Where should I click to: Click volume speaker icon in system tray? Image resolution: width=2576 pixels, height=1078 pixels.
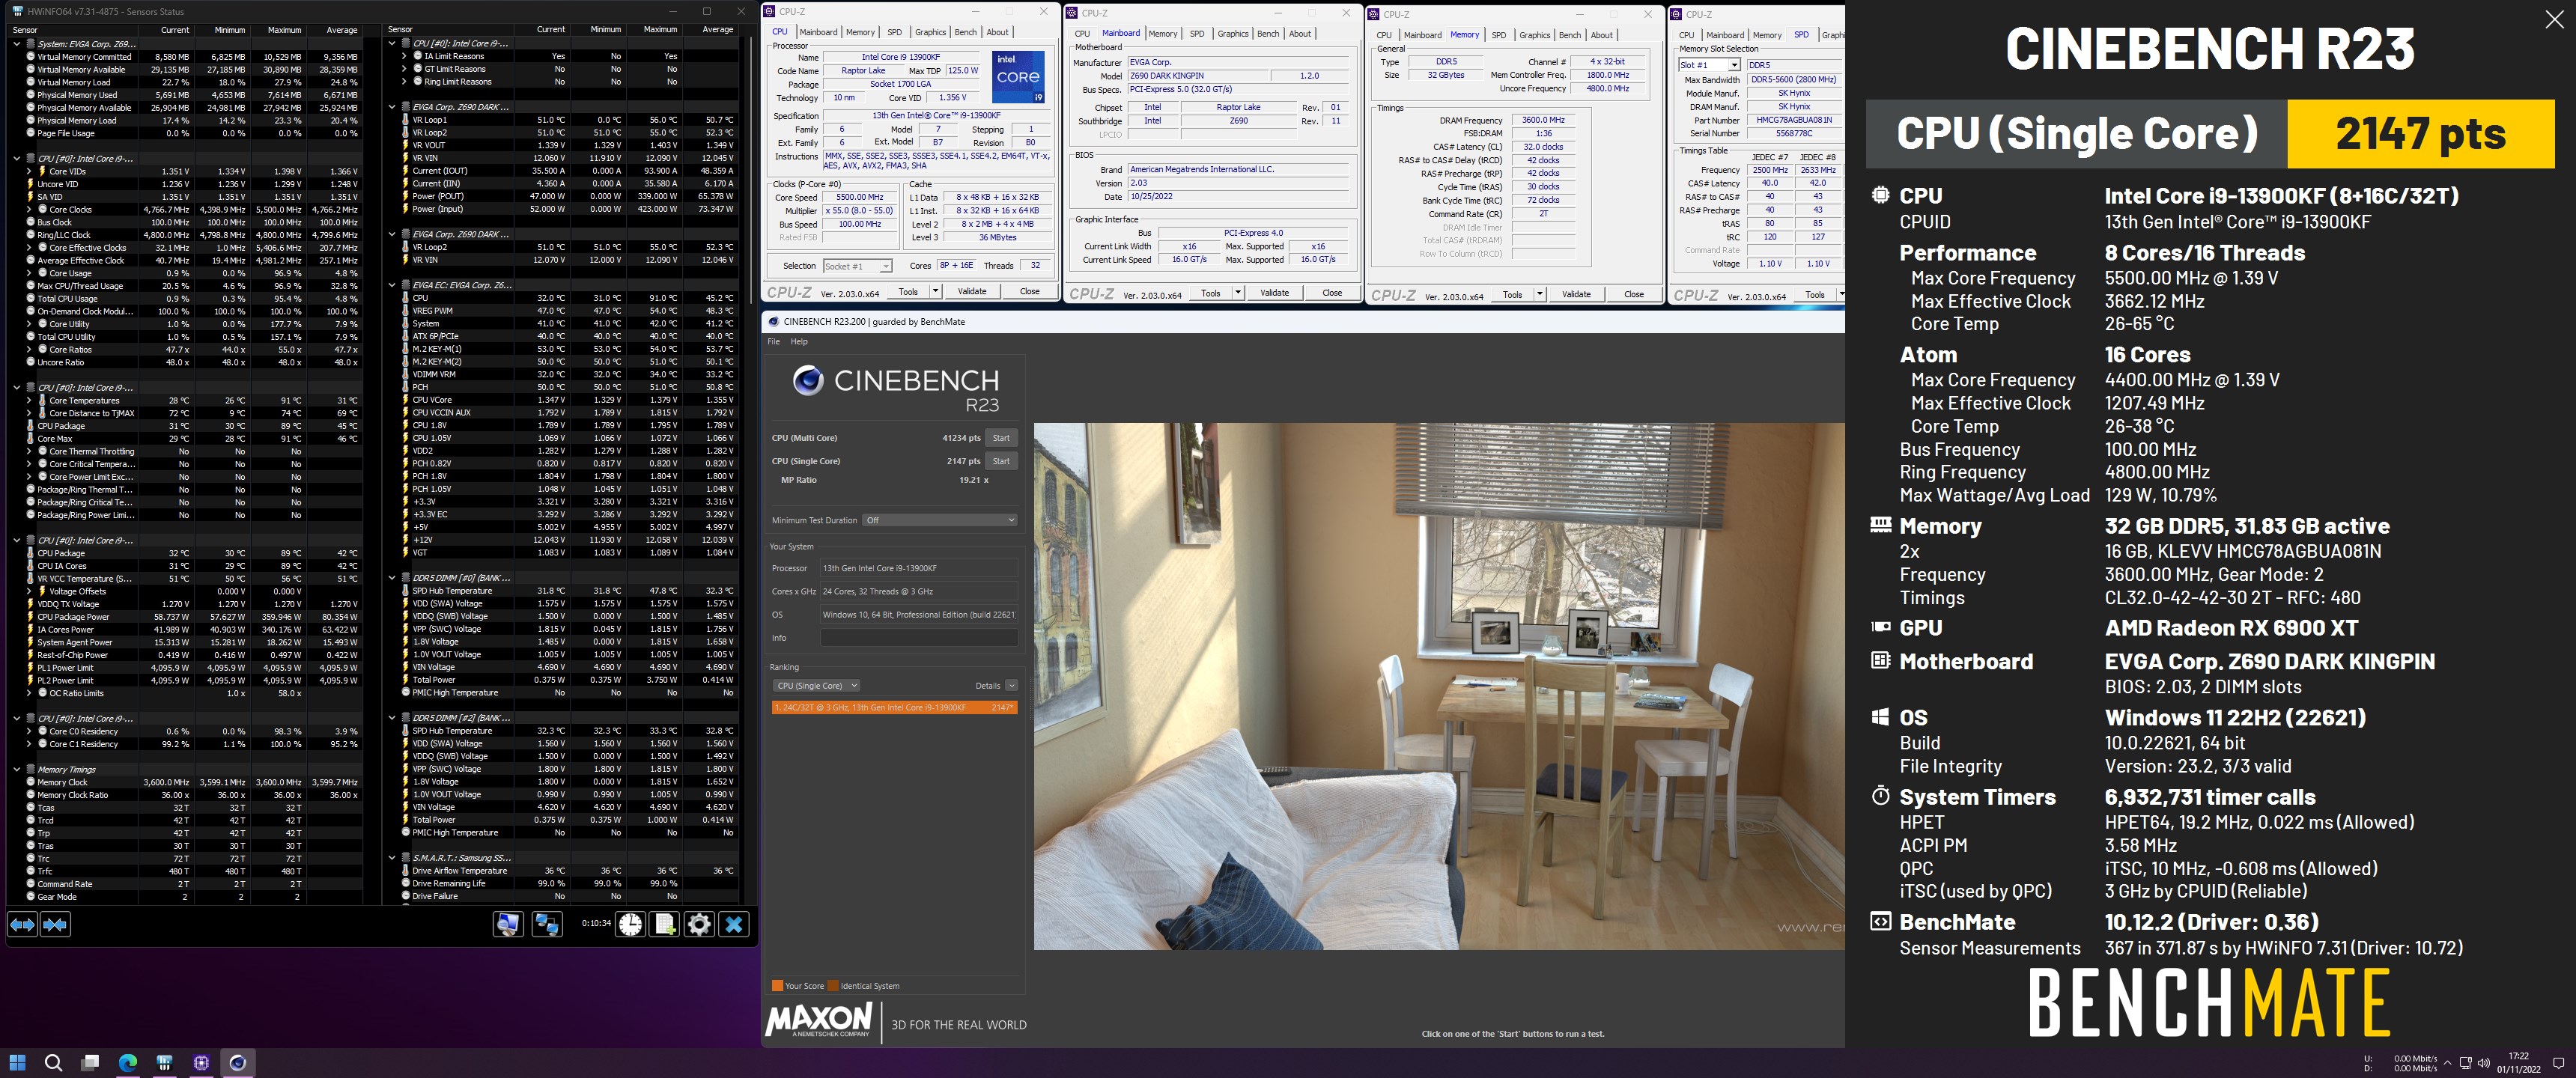coord(2483,1062)
